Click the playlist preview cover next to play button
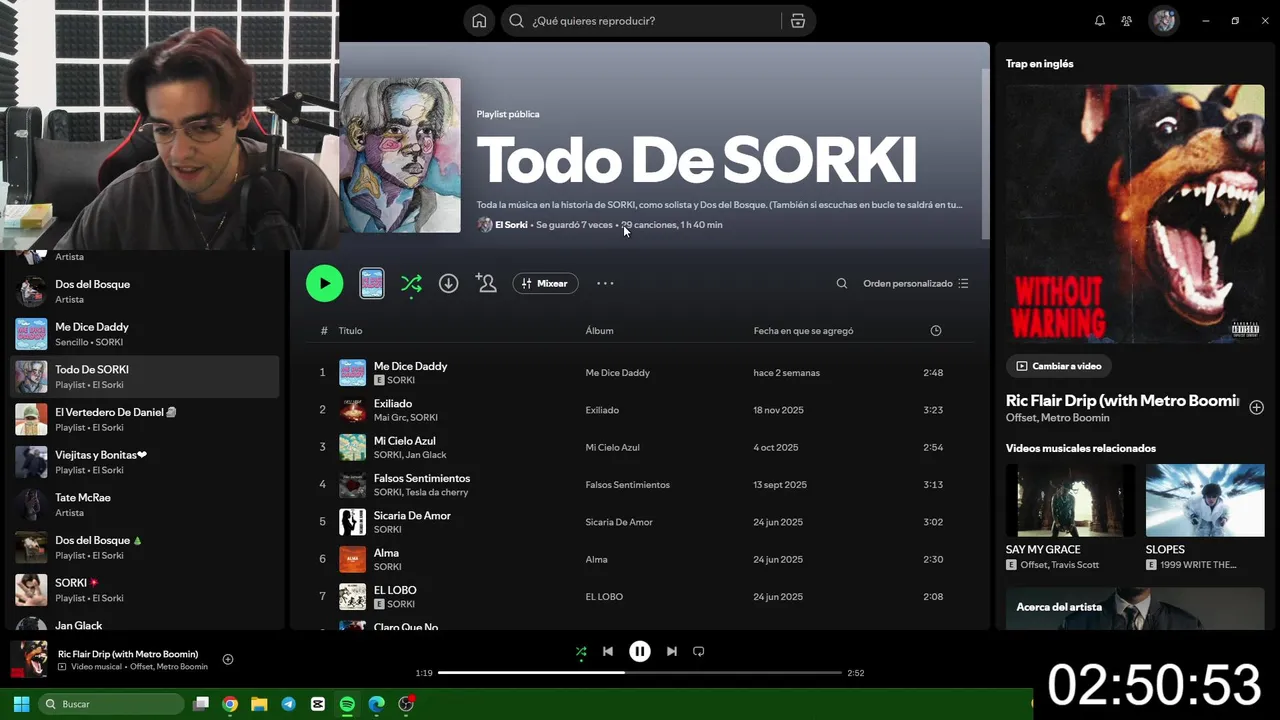The height and width of the screenshot is (720, 1280). pyautogui.click(x=372, y=283)
